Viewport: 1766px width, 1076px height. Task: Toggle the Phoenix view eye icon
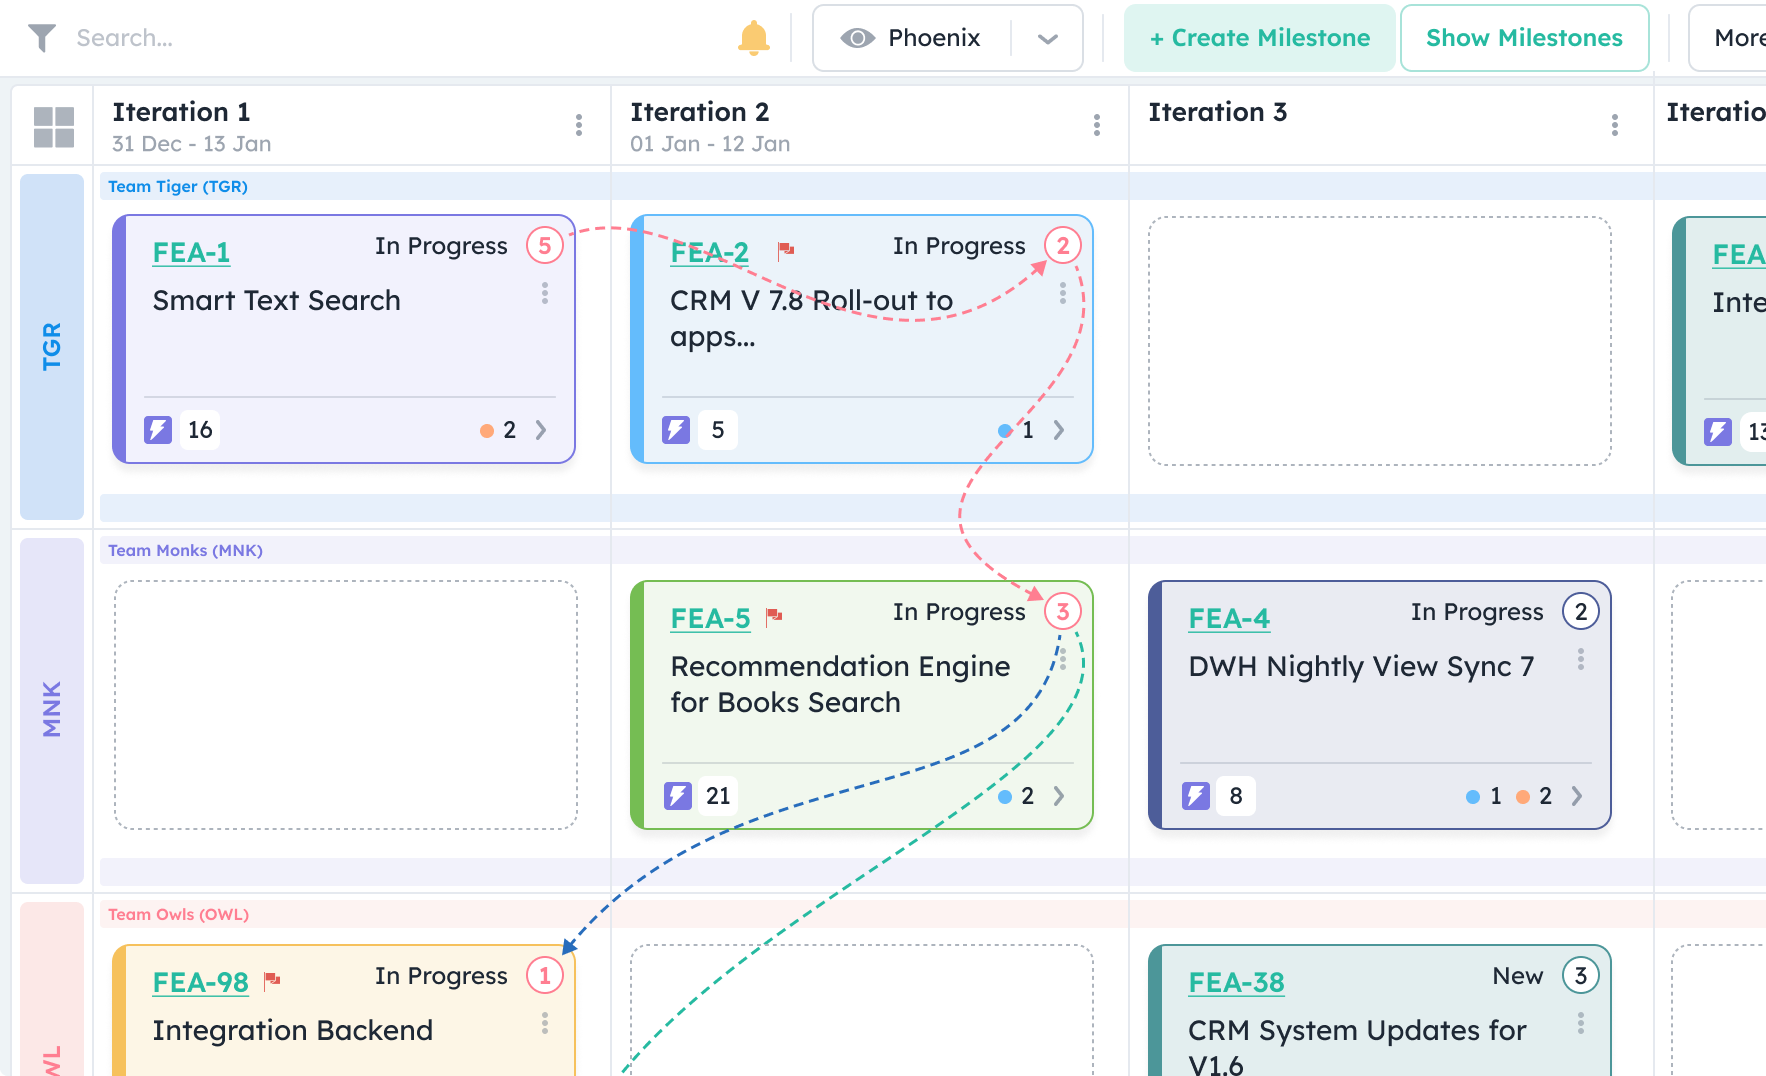pyautogui.click(x=857, y=38)
